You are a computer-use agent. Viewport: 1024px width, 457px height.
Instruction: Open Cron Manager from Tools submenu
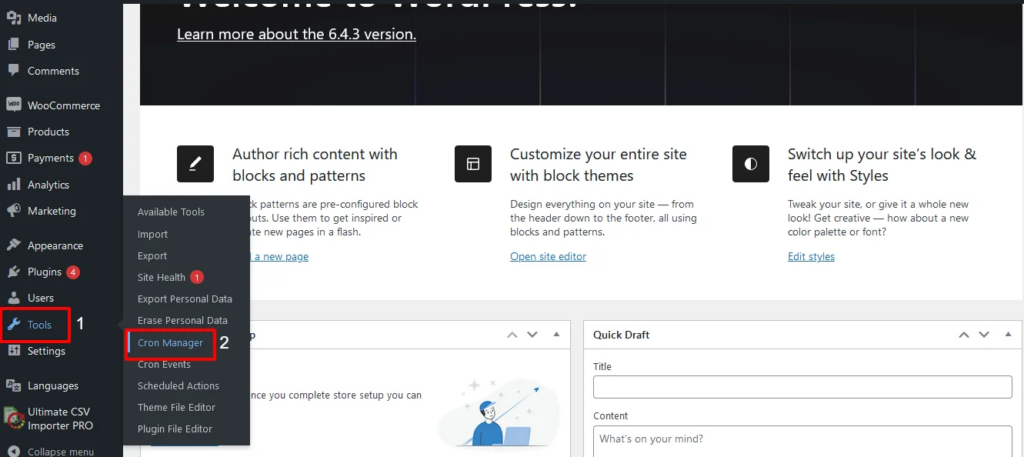click(x=170, y=343)
